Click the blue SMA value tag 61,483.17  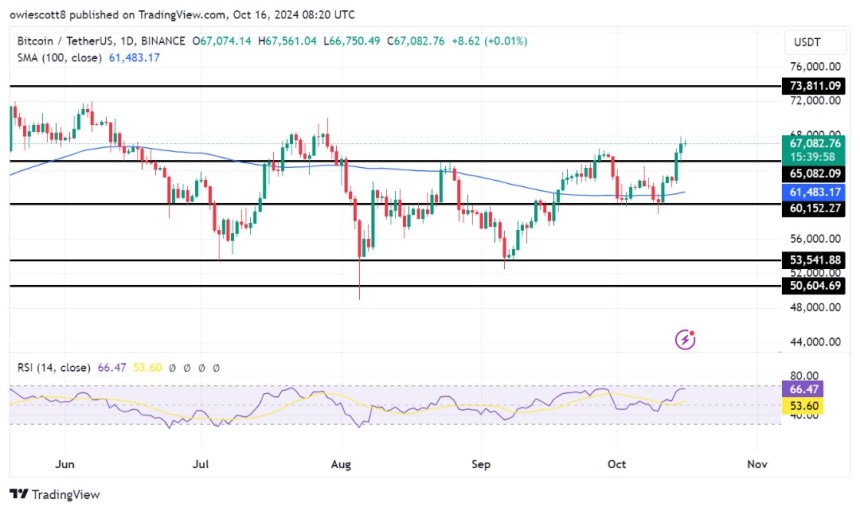(816, 191)
